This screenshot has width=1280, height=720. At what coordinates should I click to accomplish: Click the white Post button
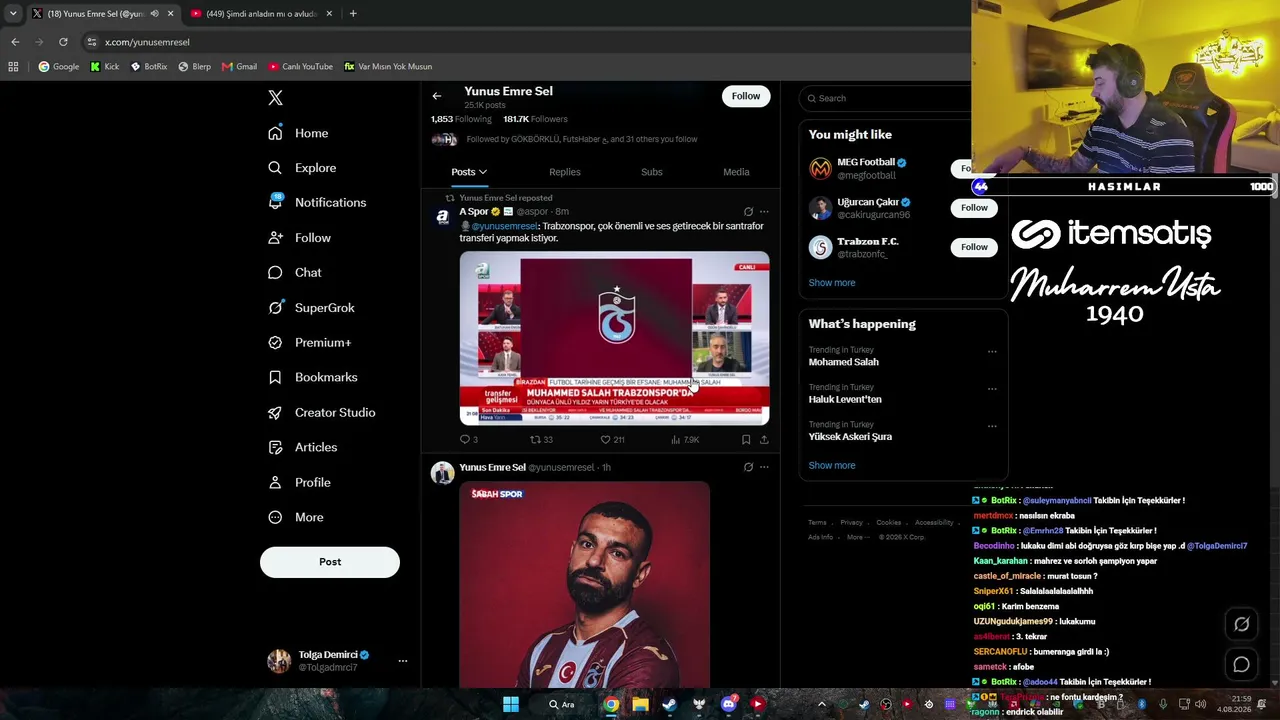[x=330, y=562]
